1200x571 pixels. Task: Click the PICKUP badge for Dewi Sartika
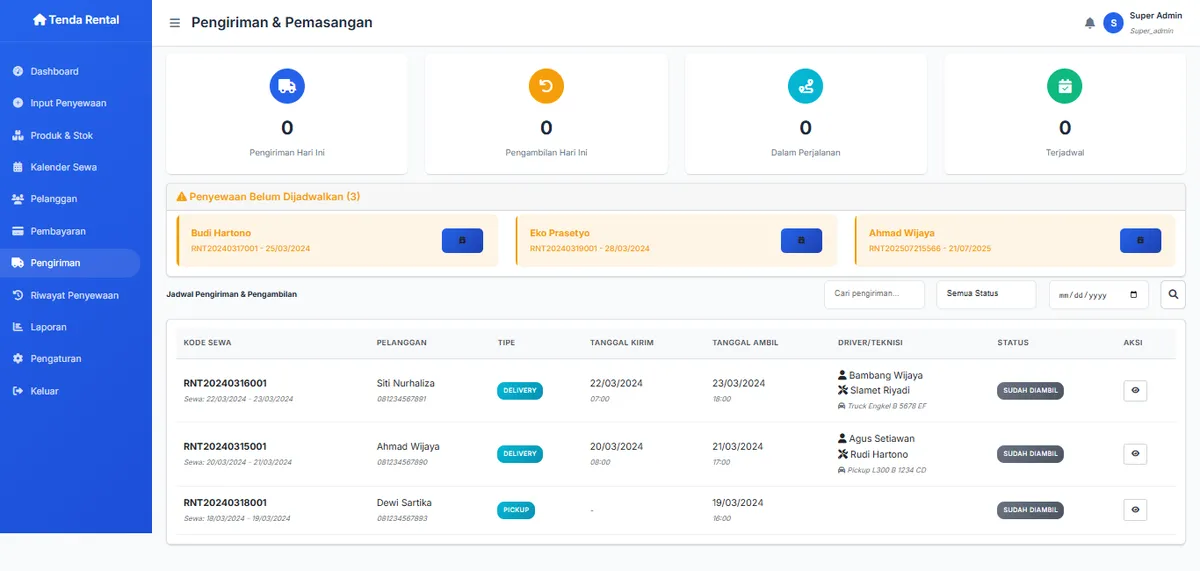[x=516, y=510]
